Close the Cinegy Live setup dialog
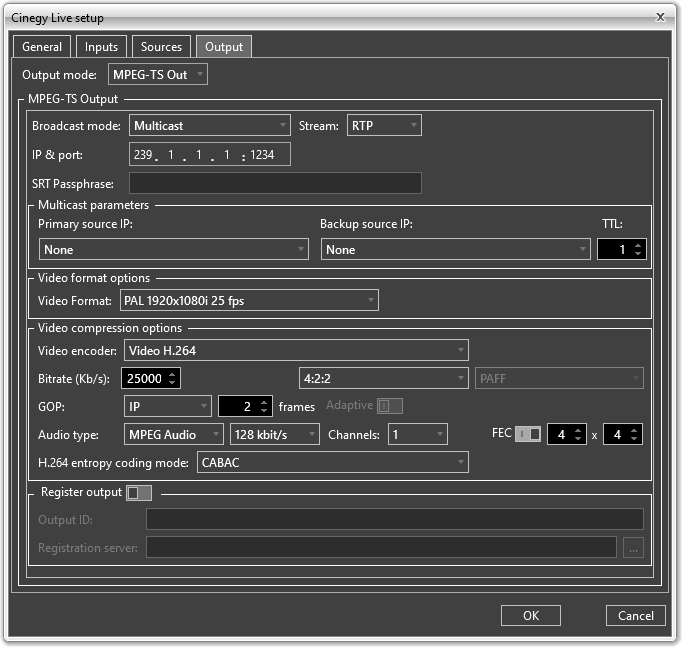This screenshot has width=682, height=647. pyautogui.click(x=660, y=17)
